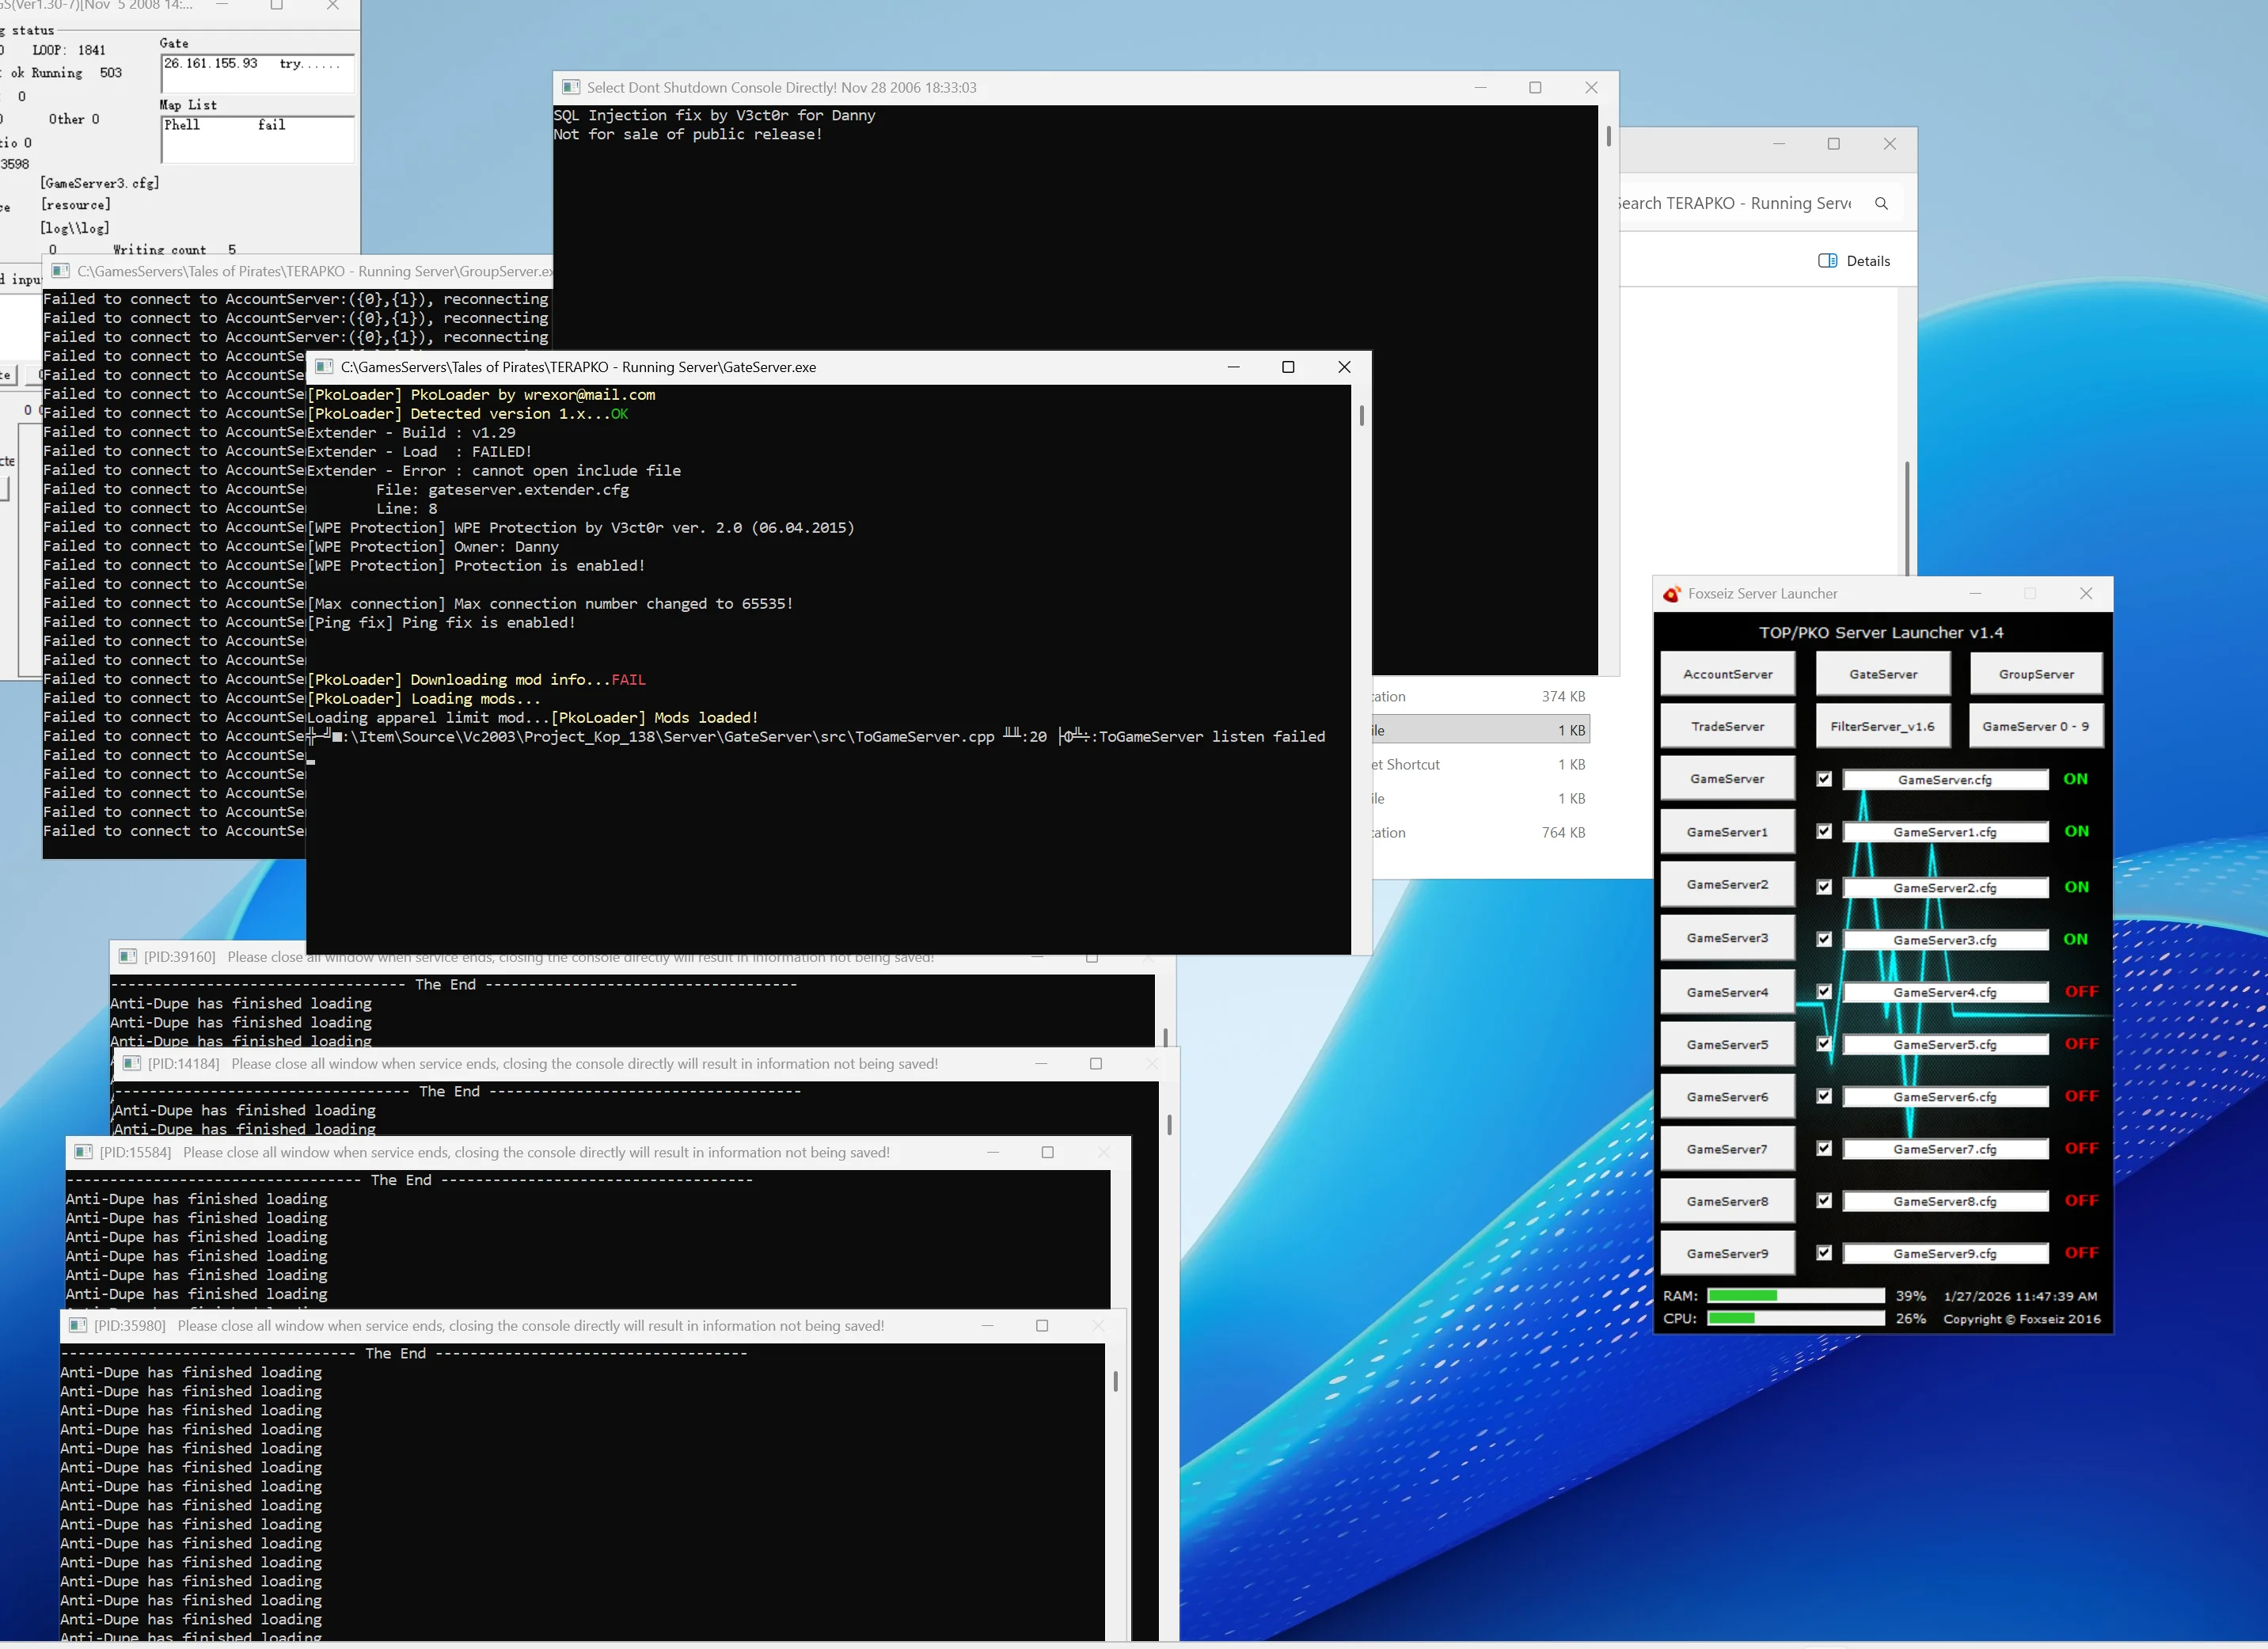Screen dimensions: 2268x1649
Task: Start the GroupServer from launcher
Action: click(2036, 674)
